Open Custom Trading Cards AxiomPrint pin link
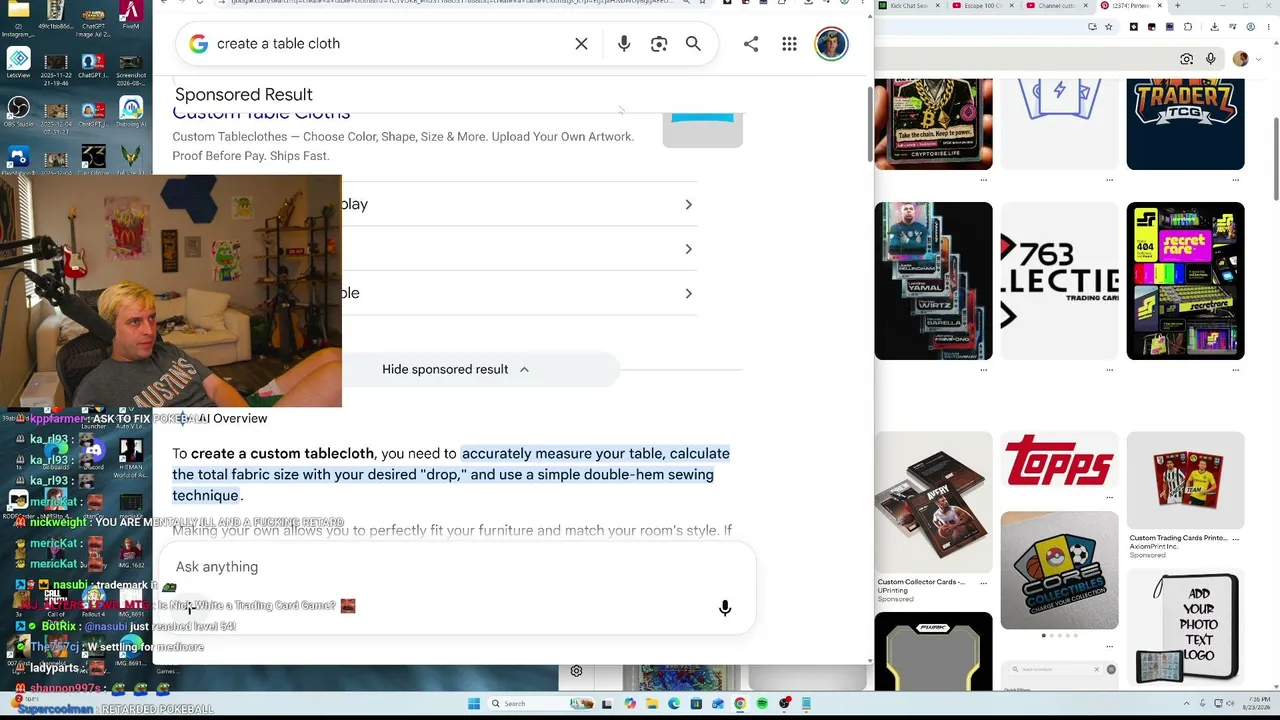 (1178, 538)
